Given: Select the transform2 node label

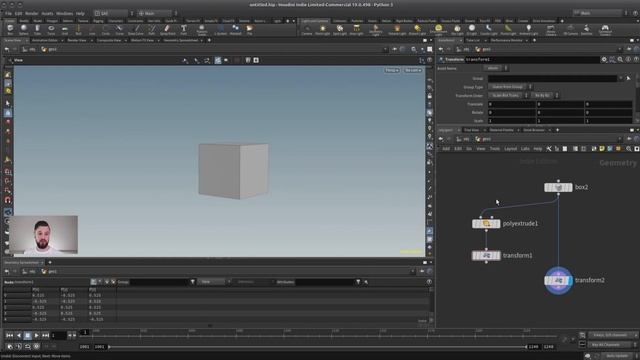Looking at the screenshot, I should pos(590,280).
